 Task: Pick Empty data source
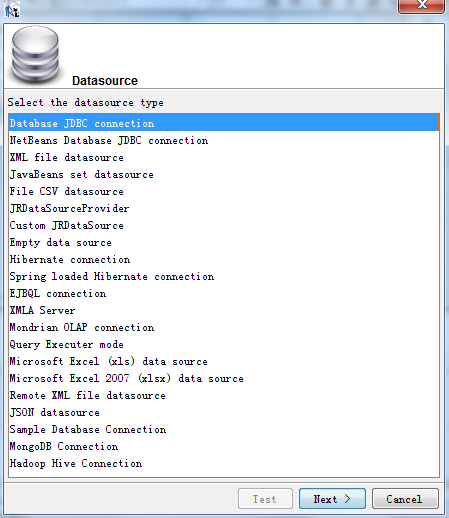point(224,242)
